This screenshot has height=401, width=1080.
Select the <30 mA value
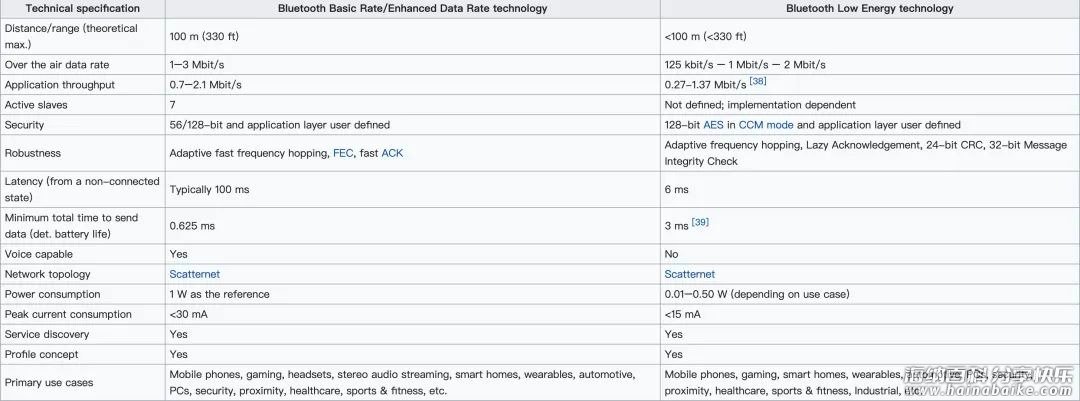189,314
